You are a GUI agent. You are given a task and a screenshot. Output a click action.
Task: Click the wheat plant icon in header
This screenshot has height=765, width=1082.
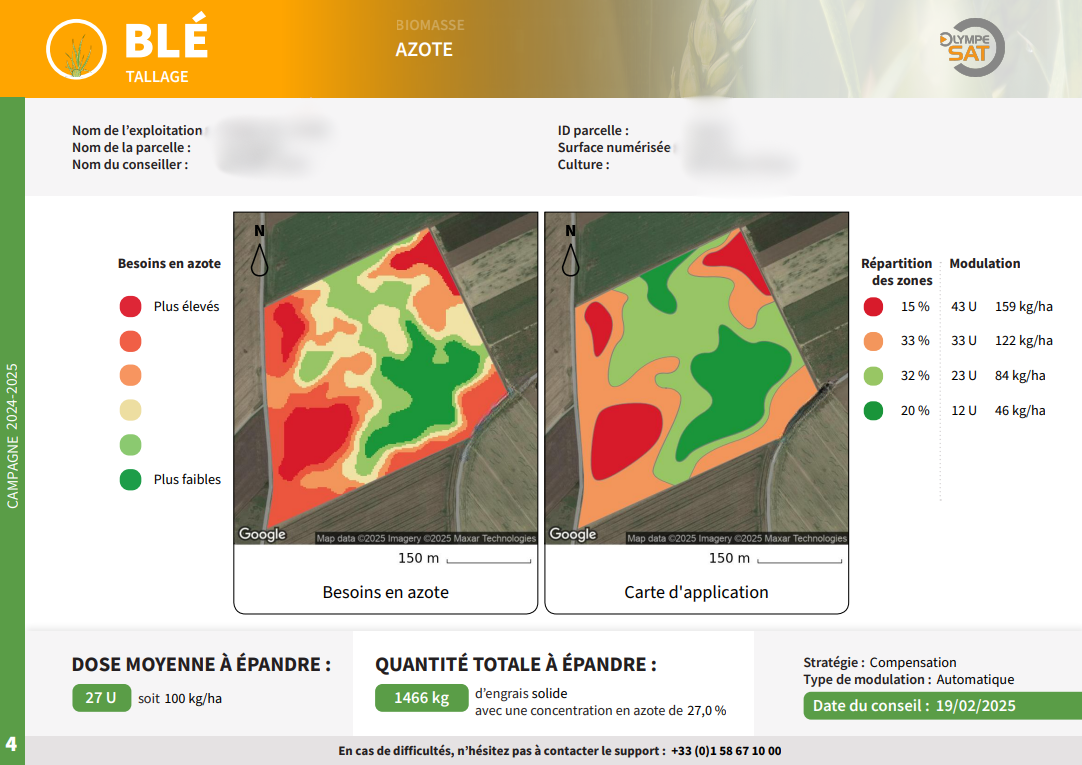click(x=77, y=49)
